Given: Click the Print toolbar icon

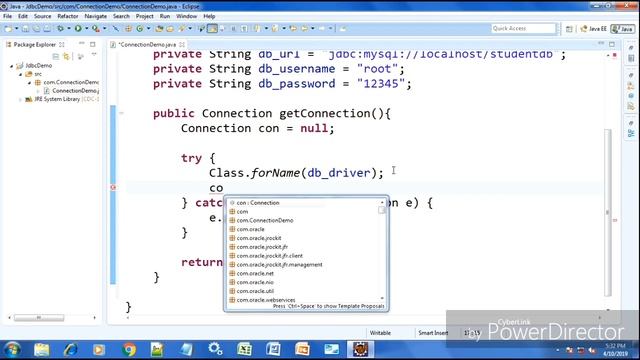Looking at the screenshot, I should 47,29.
